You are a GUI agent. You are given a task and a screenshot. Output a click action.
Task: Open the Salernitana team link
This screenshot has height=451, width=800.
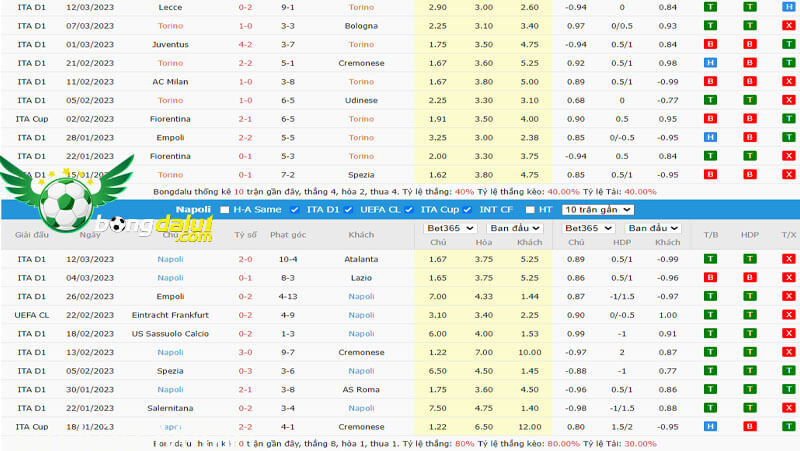pyautogui.click(x=170, y=408)
